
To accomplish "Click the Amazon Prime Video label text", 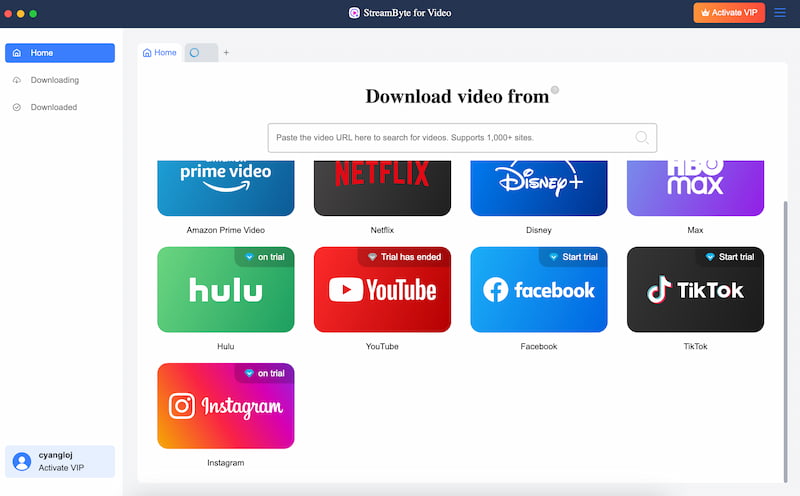I will (x=226, y=230).
